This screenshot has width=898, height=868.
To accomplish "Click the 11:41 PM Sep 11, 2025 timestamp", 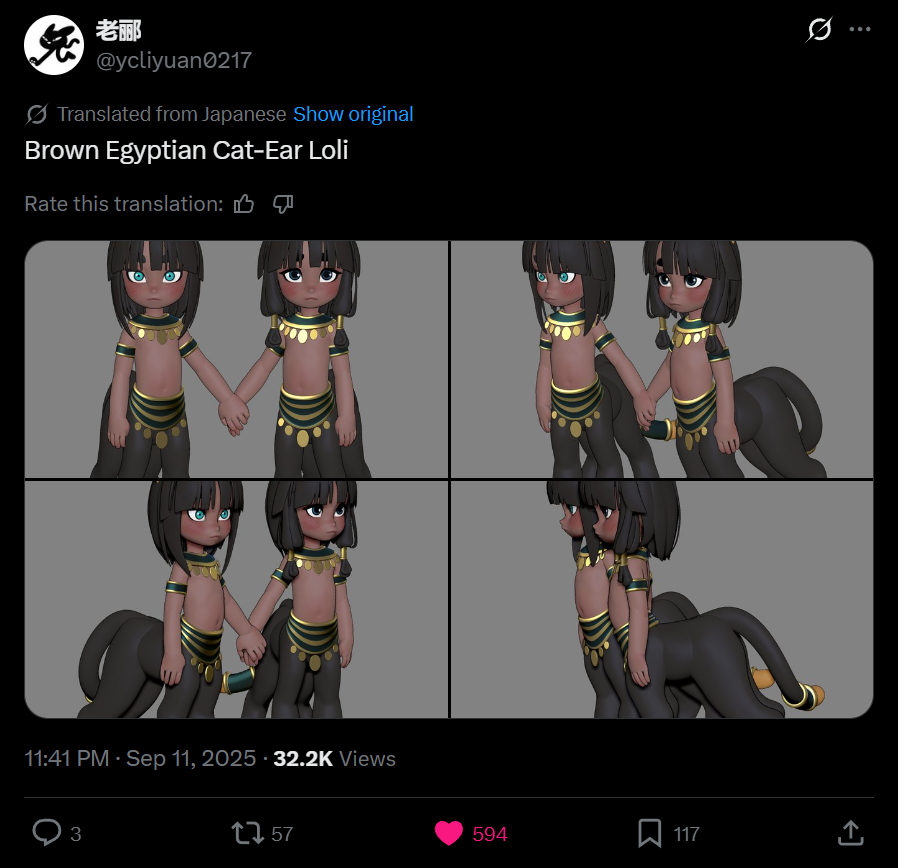I will [140, 759].
